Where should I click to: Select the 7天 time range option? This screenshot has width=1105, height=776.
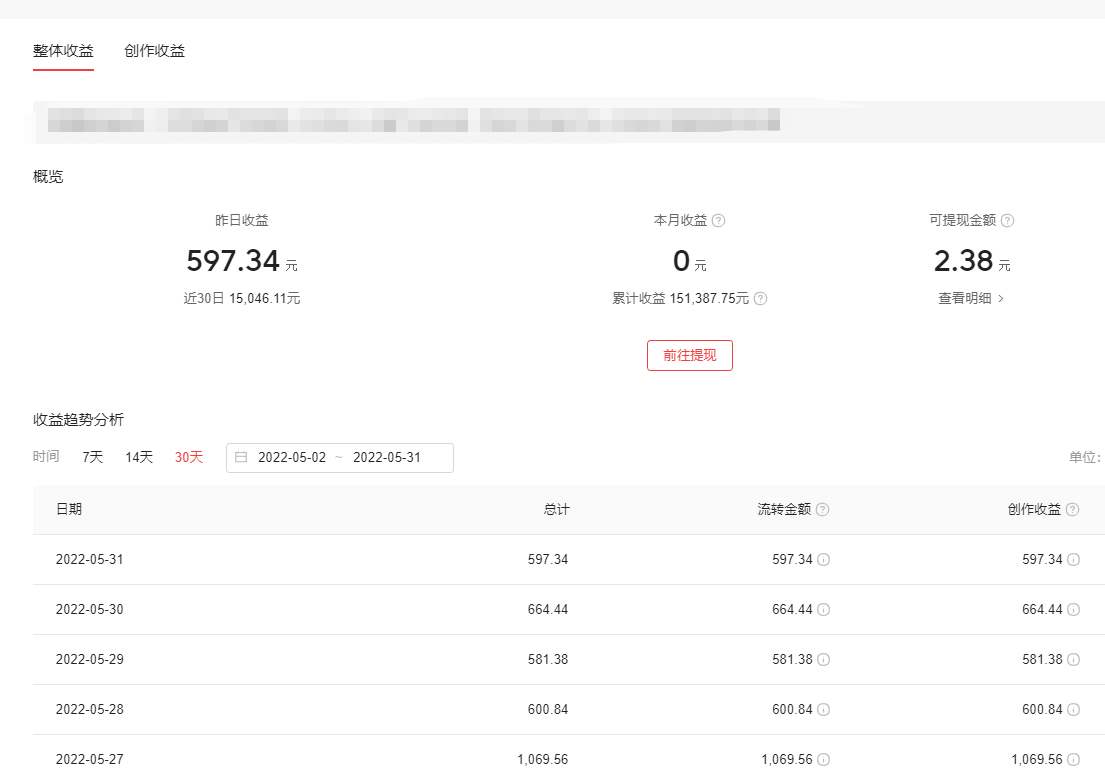[93, 458]
